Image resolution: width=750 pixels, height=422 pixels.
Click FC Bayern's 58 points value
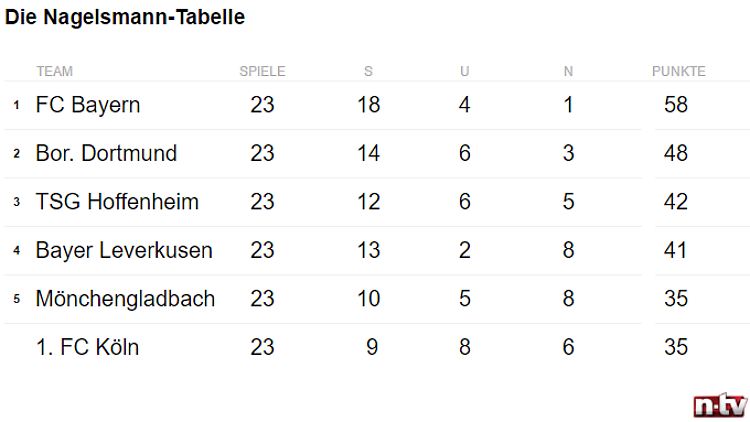point(676,105)
